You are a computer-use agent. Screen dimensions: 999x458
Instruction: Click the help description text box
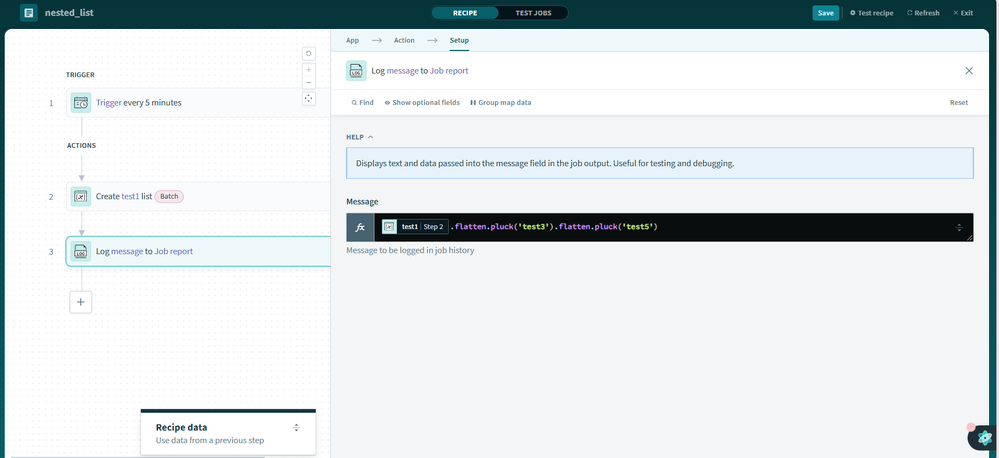(659, 163)
